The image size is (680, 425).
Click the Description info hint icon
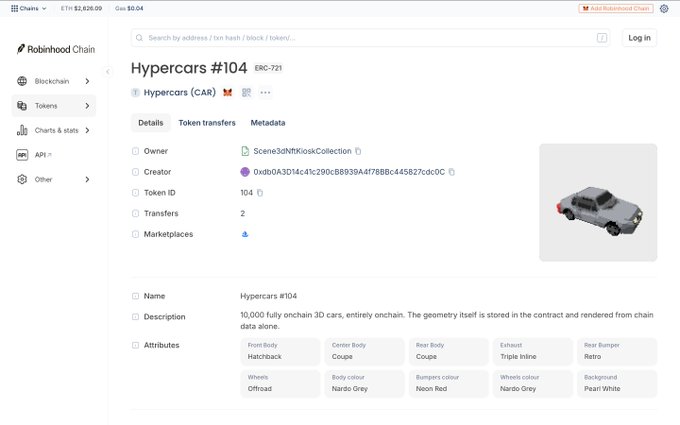pos(135,317)
